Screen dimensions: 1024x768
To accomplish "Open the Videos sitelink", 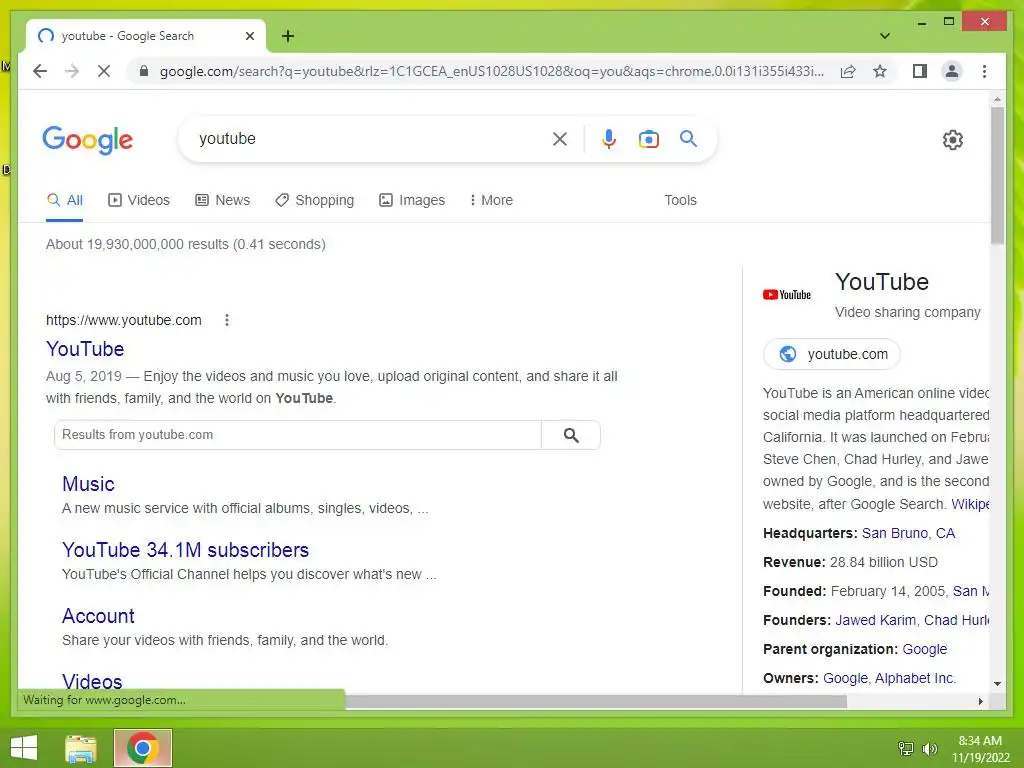I will click(92, 681).
